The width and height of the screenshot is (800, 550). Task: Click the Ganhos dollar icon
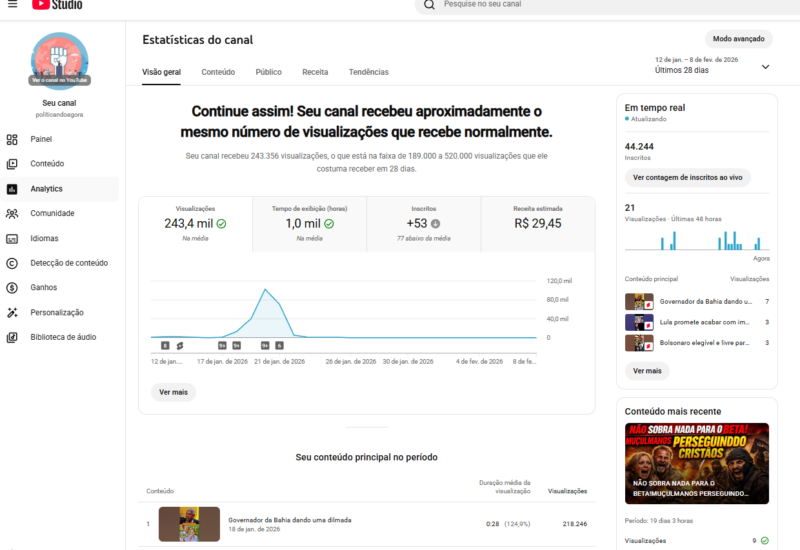click(x=12, y=288)
